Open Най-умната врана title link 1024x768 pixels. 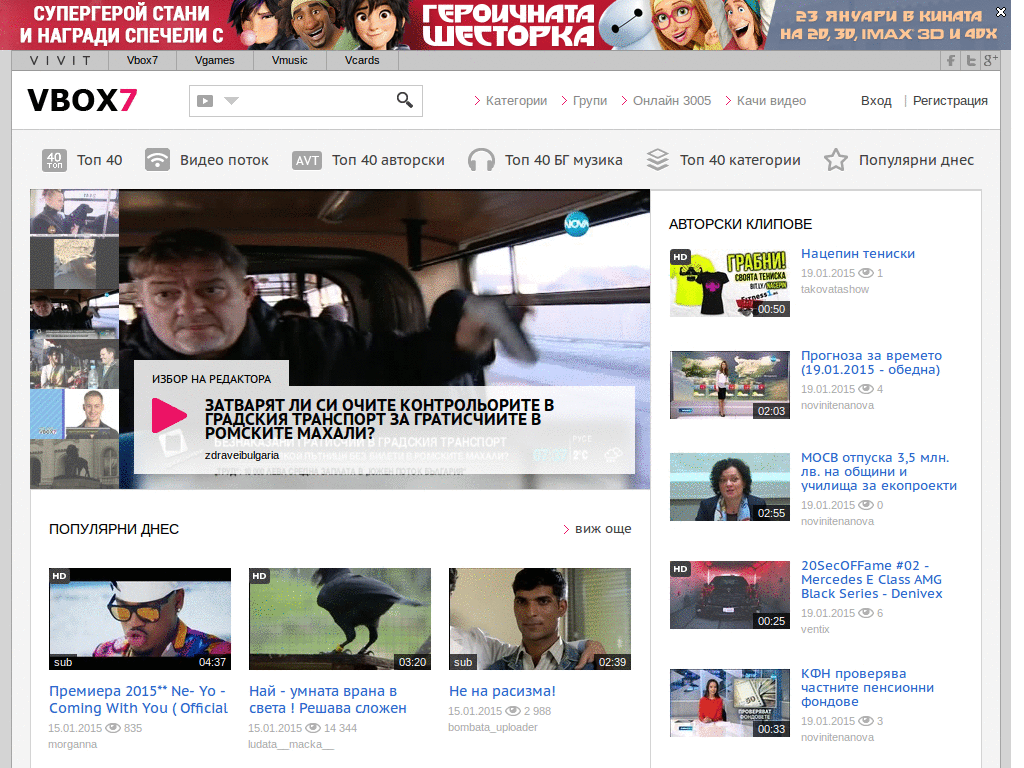tap(328, 699)
